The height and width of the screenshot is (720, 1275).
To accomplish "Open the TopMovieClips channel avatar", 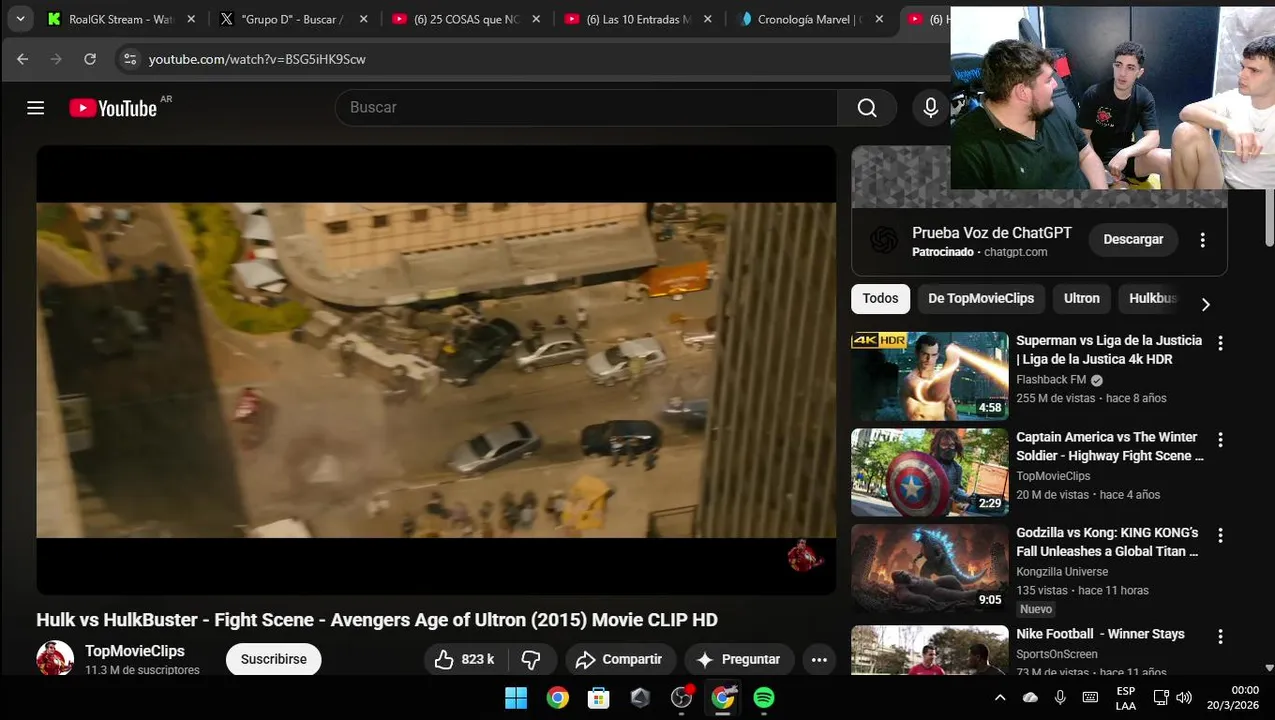I will (55, 658).
